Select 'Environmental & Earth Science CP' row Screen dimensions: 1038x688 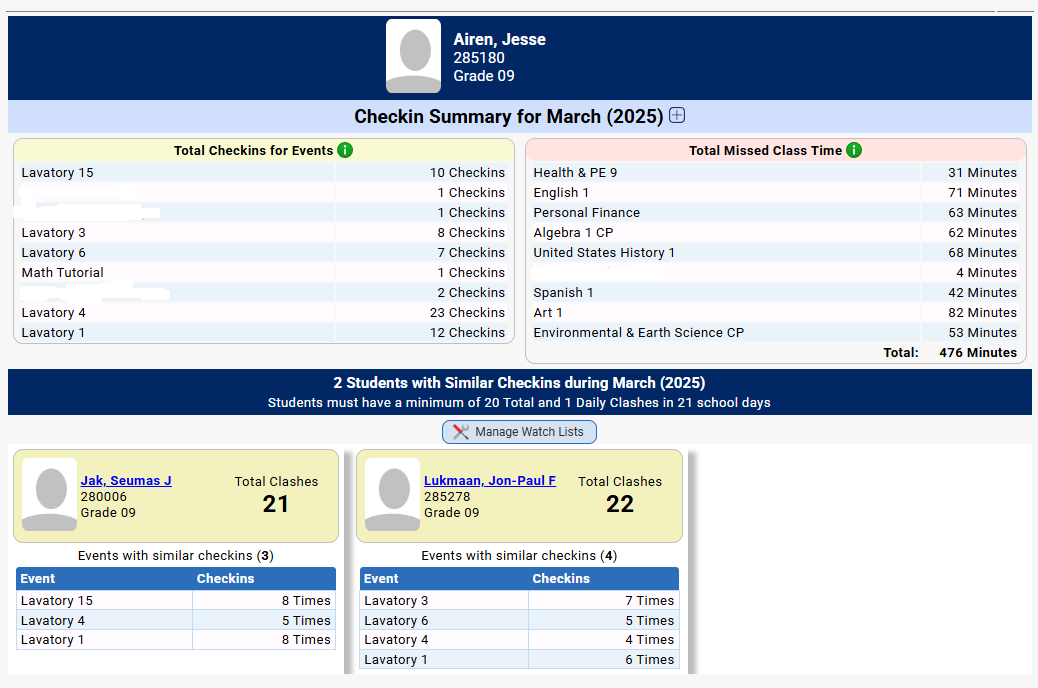point(775,332)
